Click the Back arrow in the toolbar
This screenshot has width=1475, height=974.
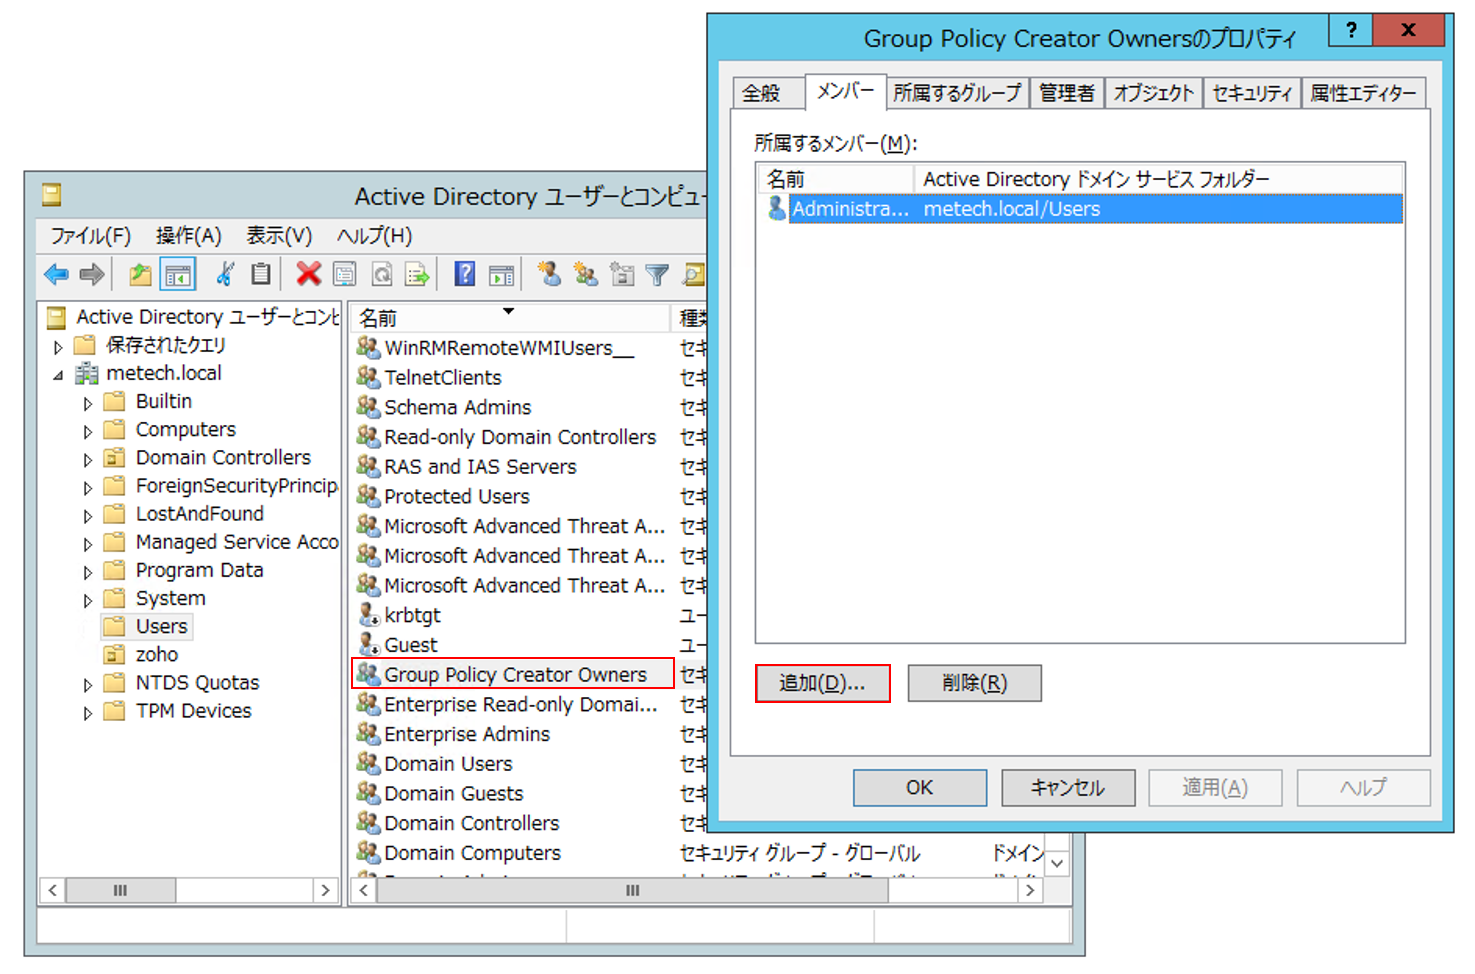56,274
